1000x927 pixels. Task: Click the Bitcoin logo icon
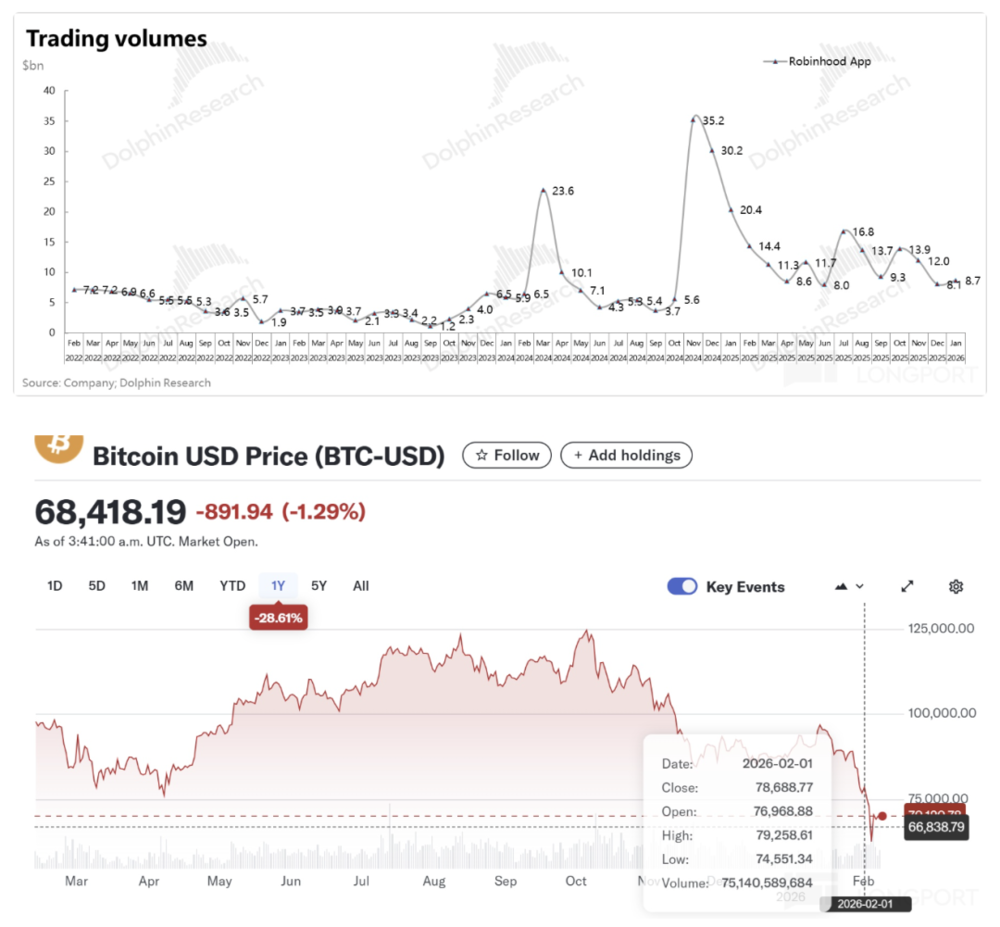[x=59, y=445]
